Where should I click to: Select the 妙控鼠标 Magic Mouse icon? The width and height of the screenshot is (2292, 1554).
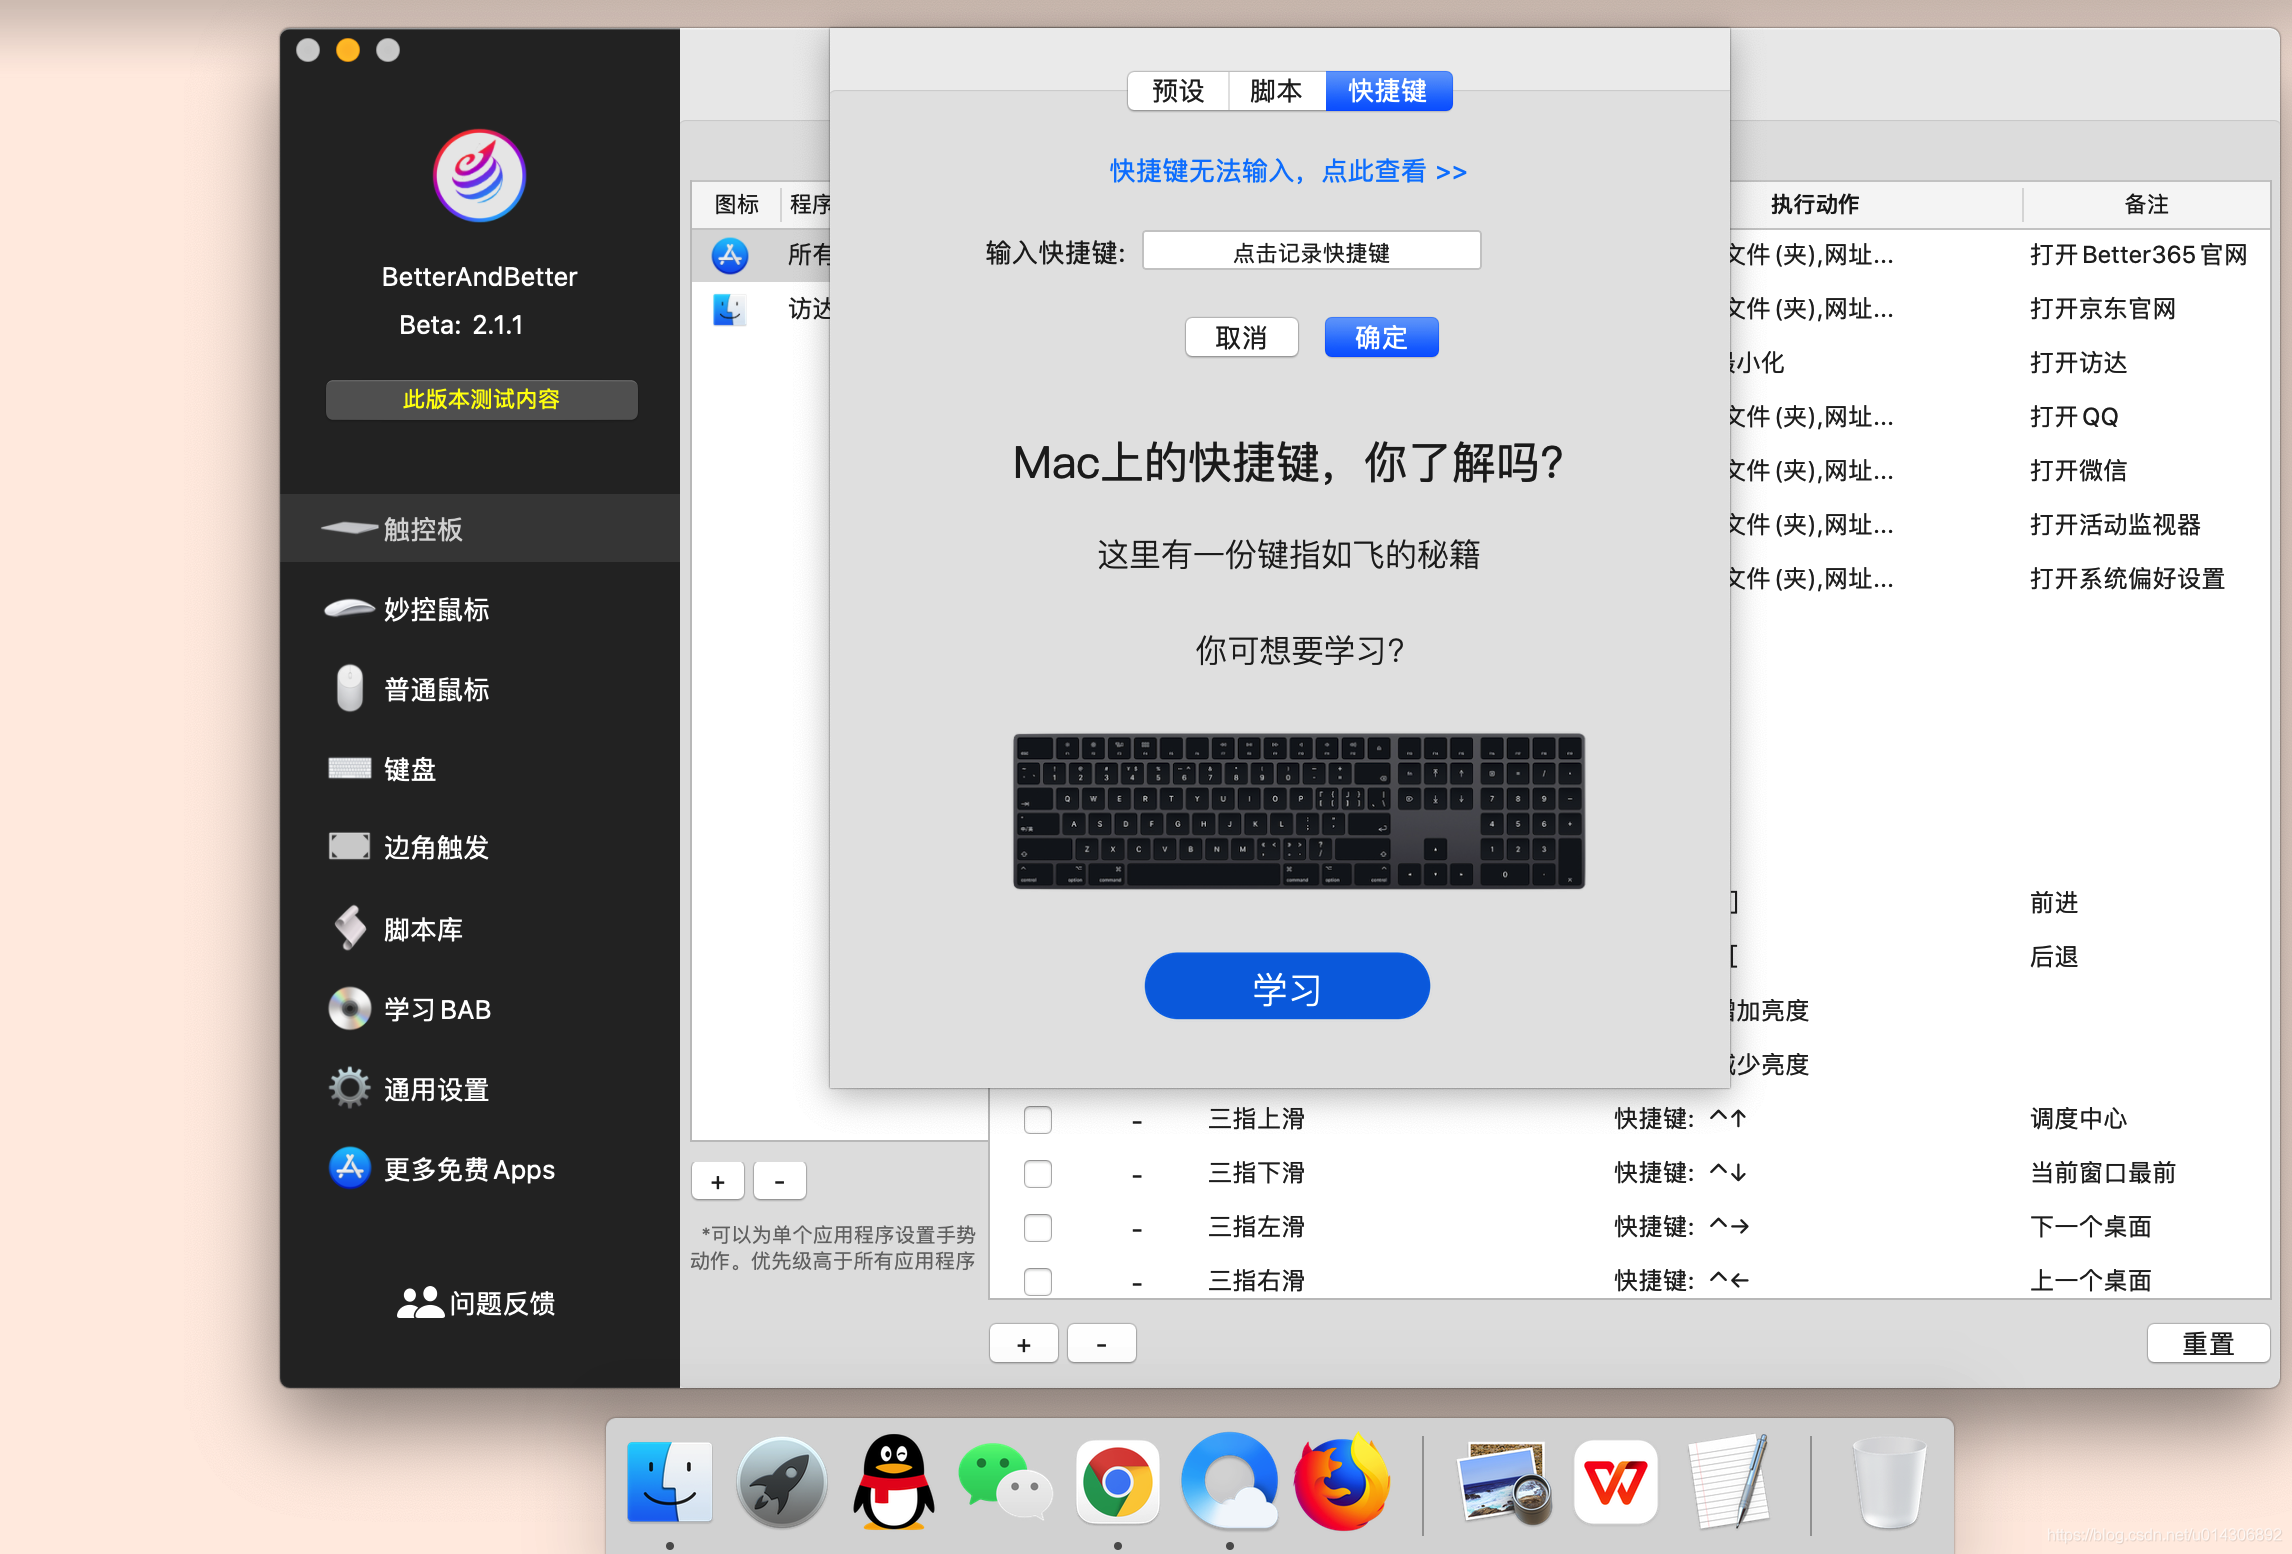[x=349, y=608]
